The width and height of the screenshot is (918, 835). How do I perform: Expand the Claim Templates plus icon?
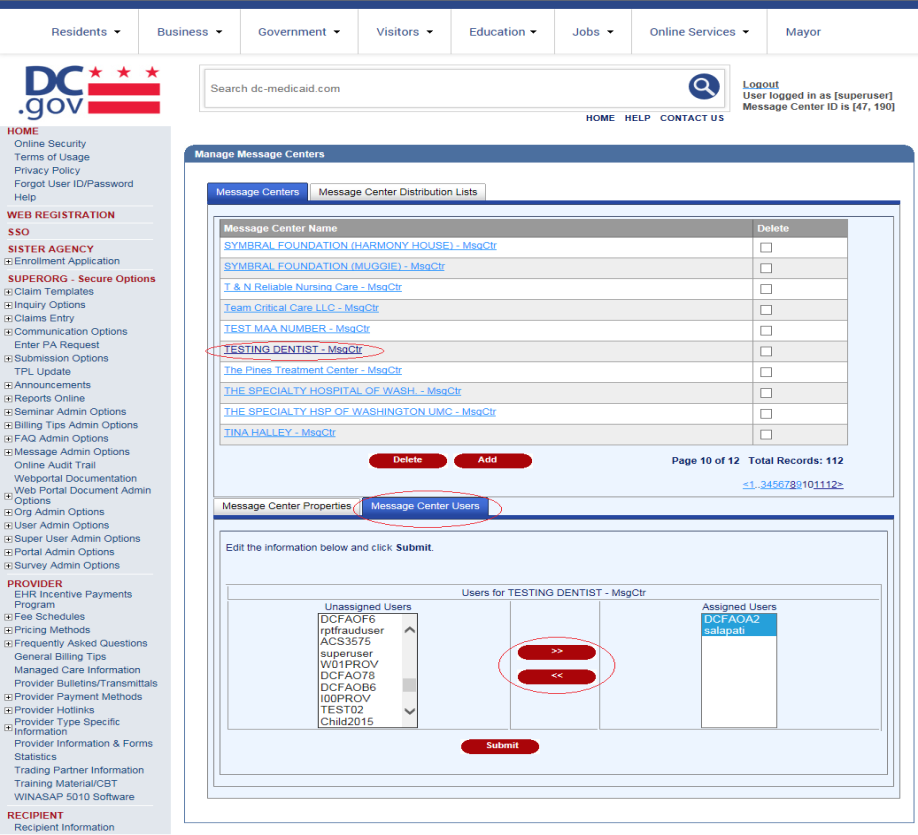click(8, 292)
